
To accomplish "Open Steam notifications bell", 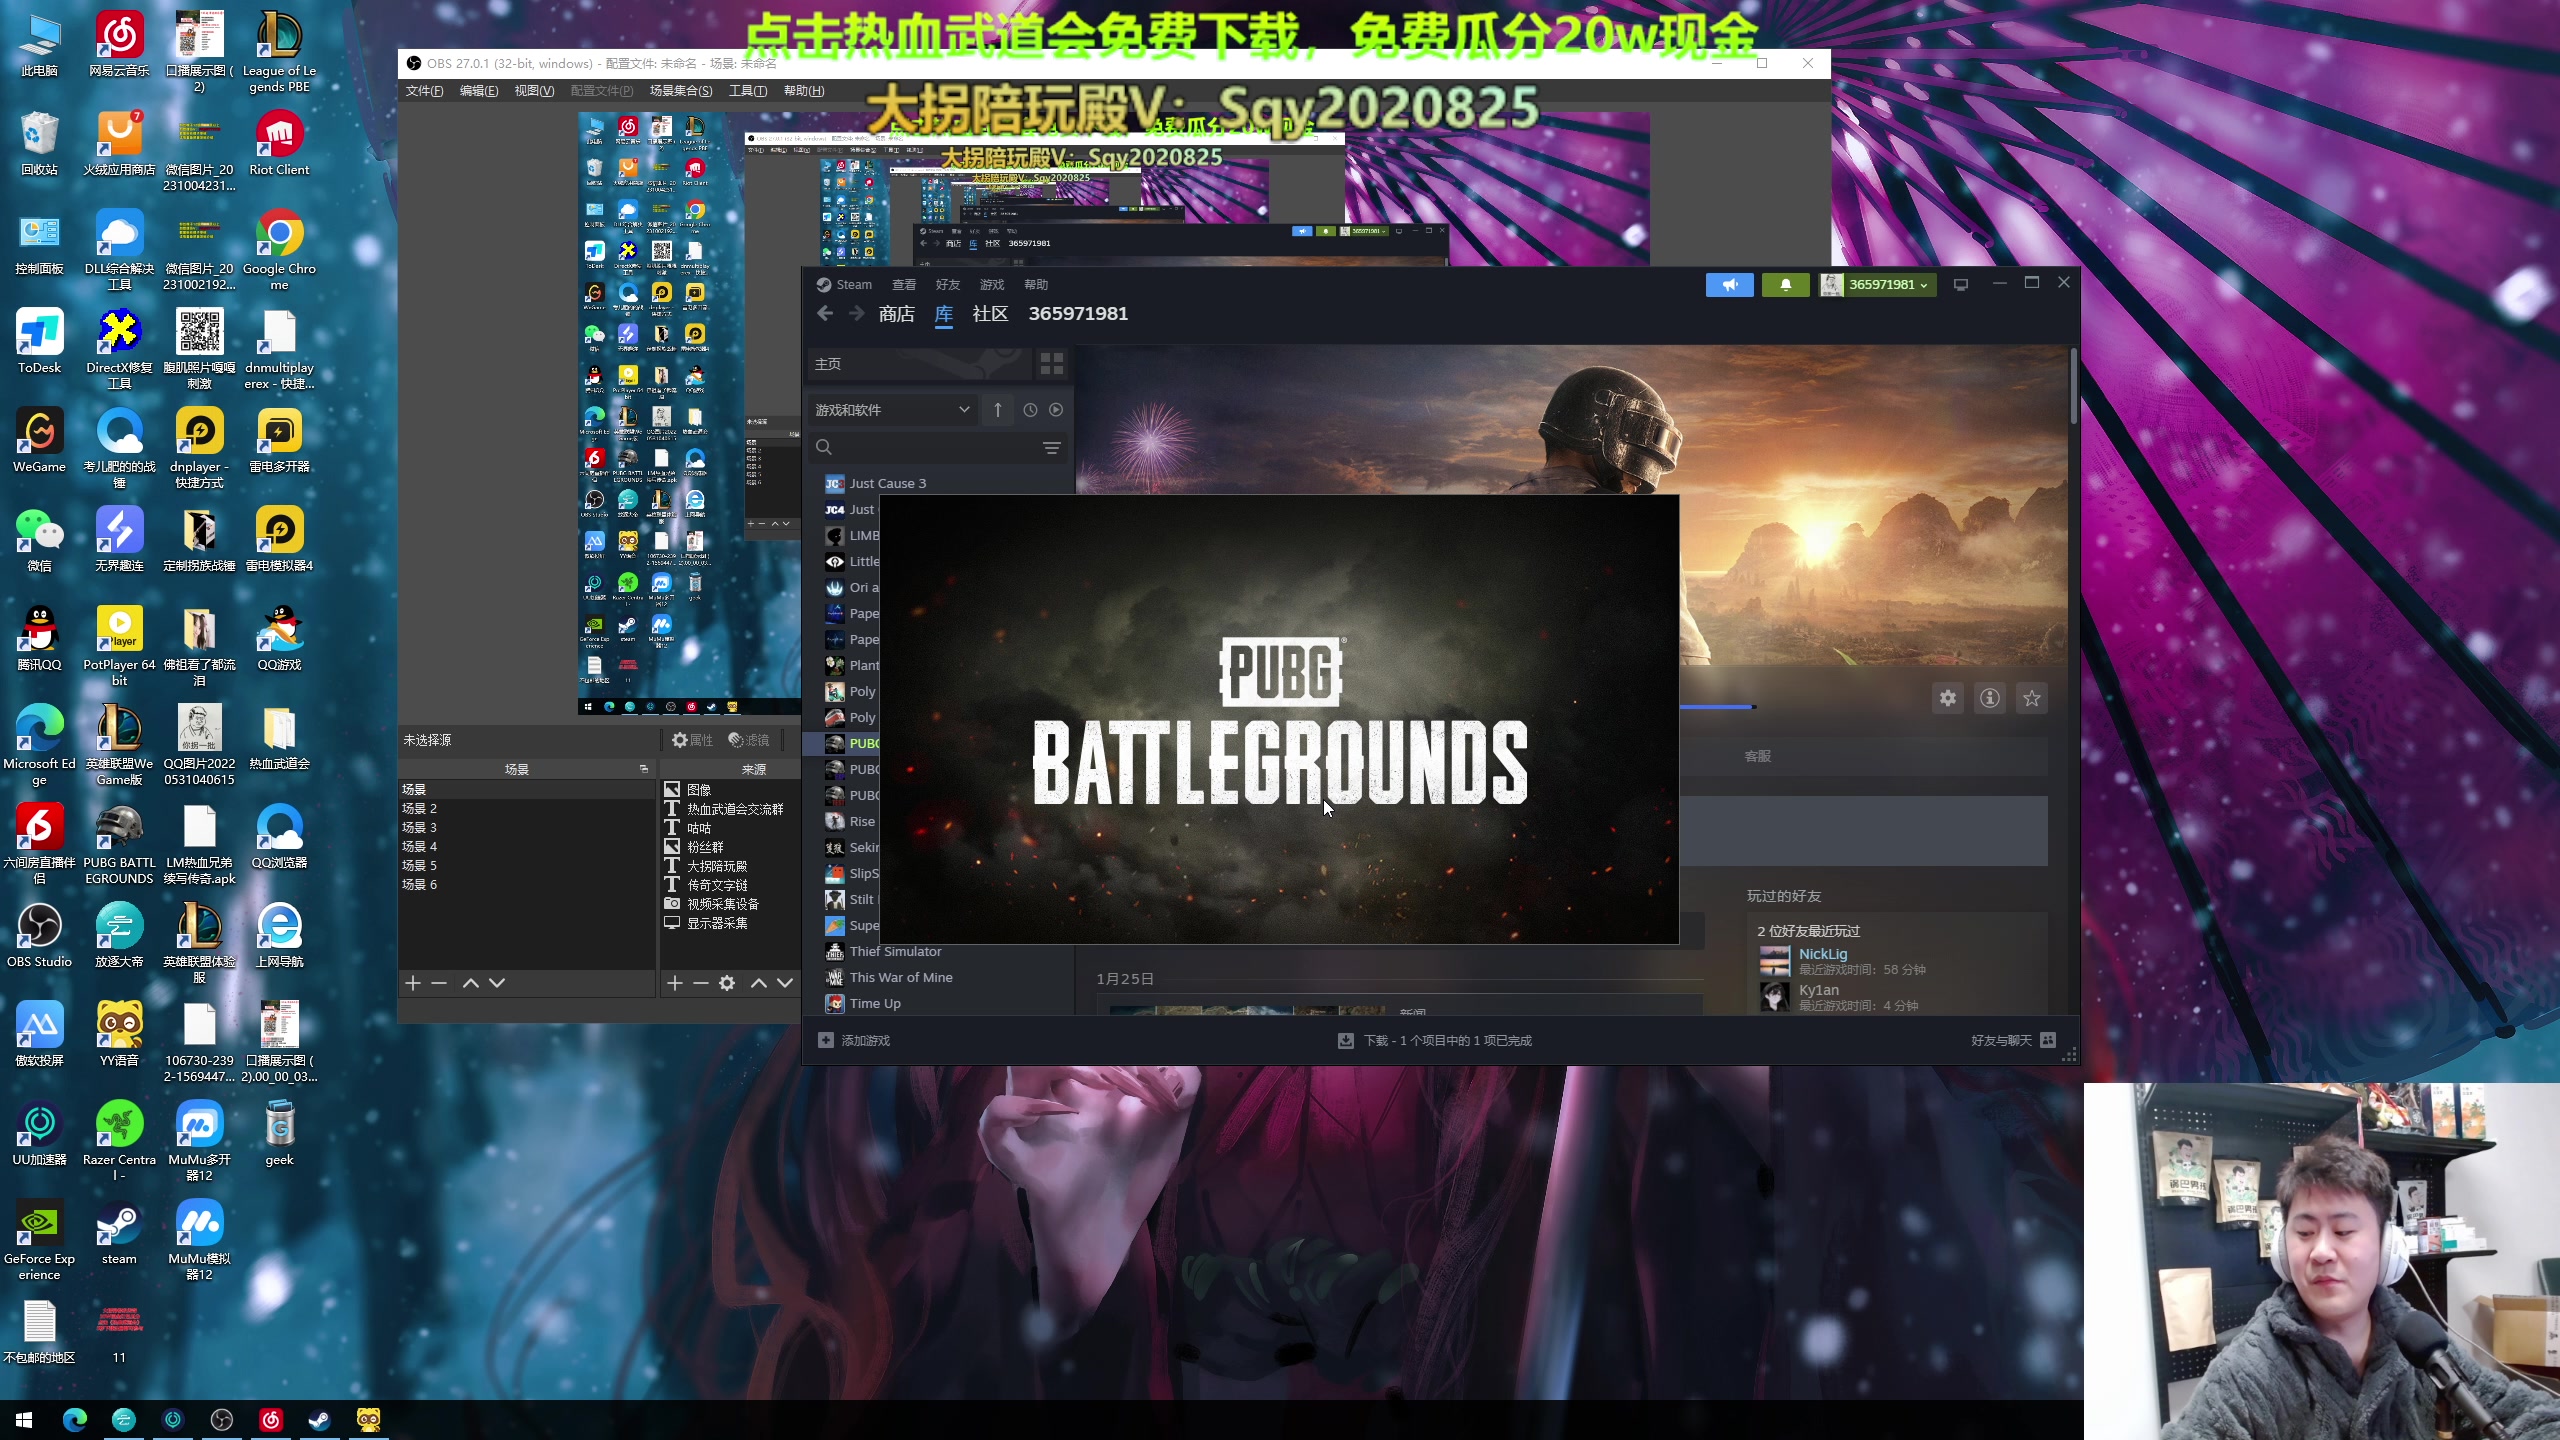I will tap(1785, 285).
